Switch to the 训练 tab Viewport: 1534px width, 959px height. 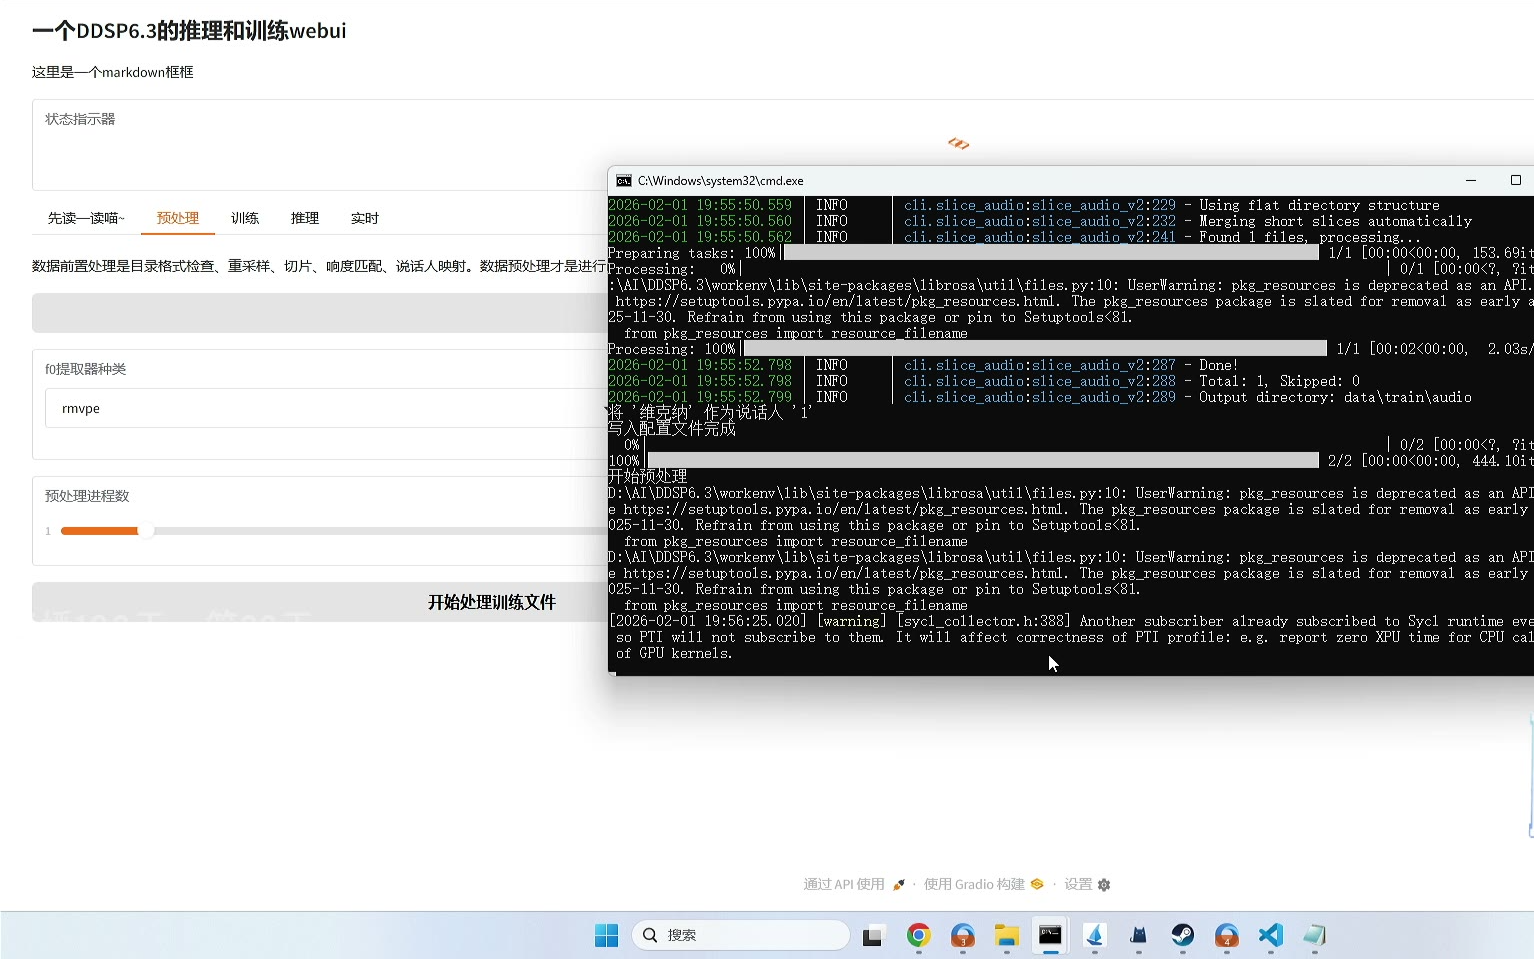(245, 218)
